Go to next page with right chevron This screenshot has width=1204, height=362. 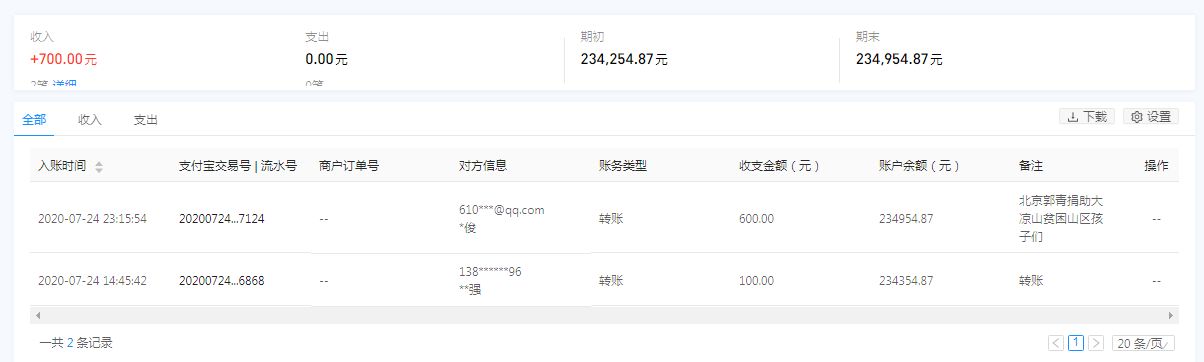pyautogui.click(x=1096, y=343)
